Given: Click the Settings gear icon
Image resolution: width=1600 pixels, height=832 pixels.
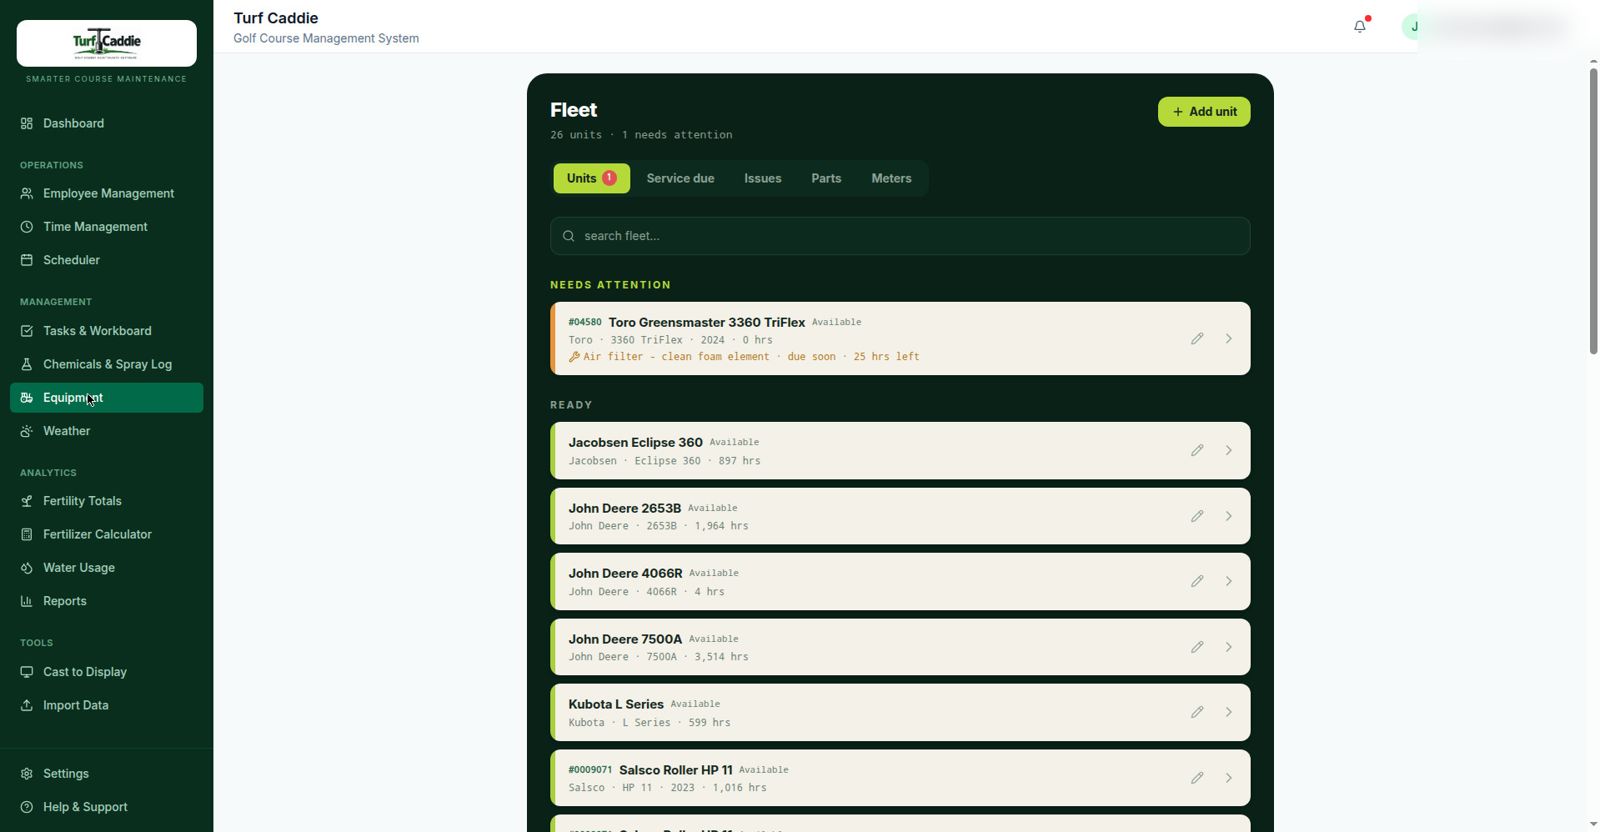Looking at the screenshot, I should pos(27,774).
